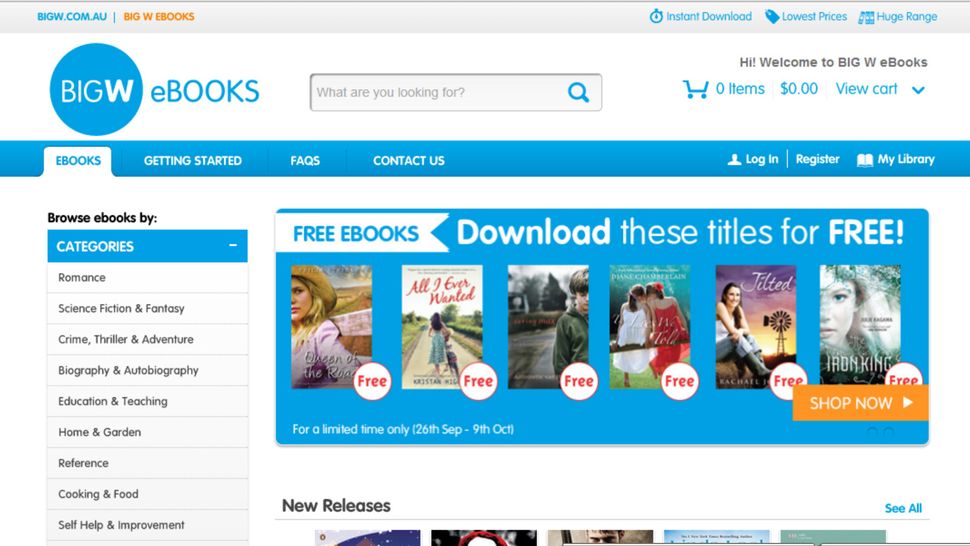Browse the Reference category
970x546 pixels.
[x=147, y=463]
